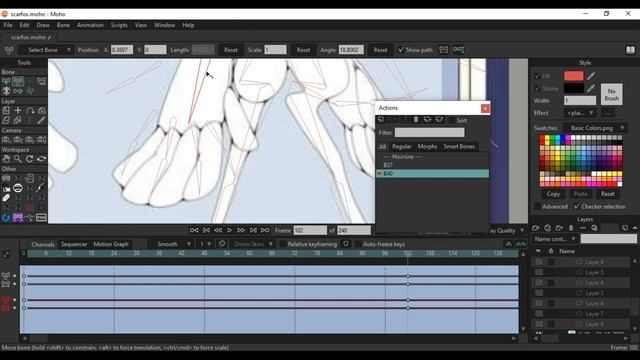Open the interval dropdown showing 1
This screenshot has height=360, width=640.
tap(205, 244)
